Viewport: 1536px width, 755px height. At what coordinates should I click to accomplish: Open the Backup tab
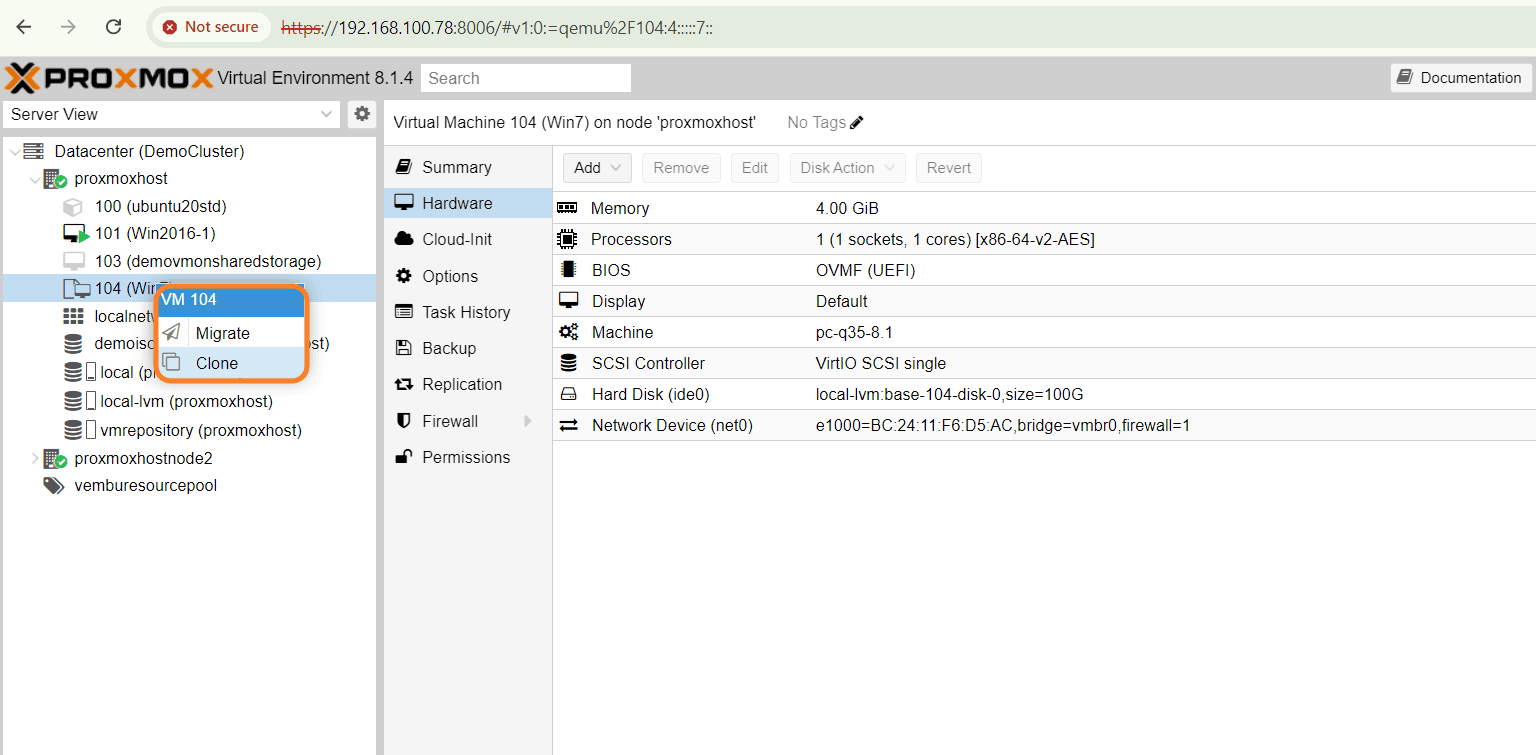468,348
